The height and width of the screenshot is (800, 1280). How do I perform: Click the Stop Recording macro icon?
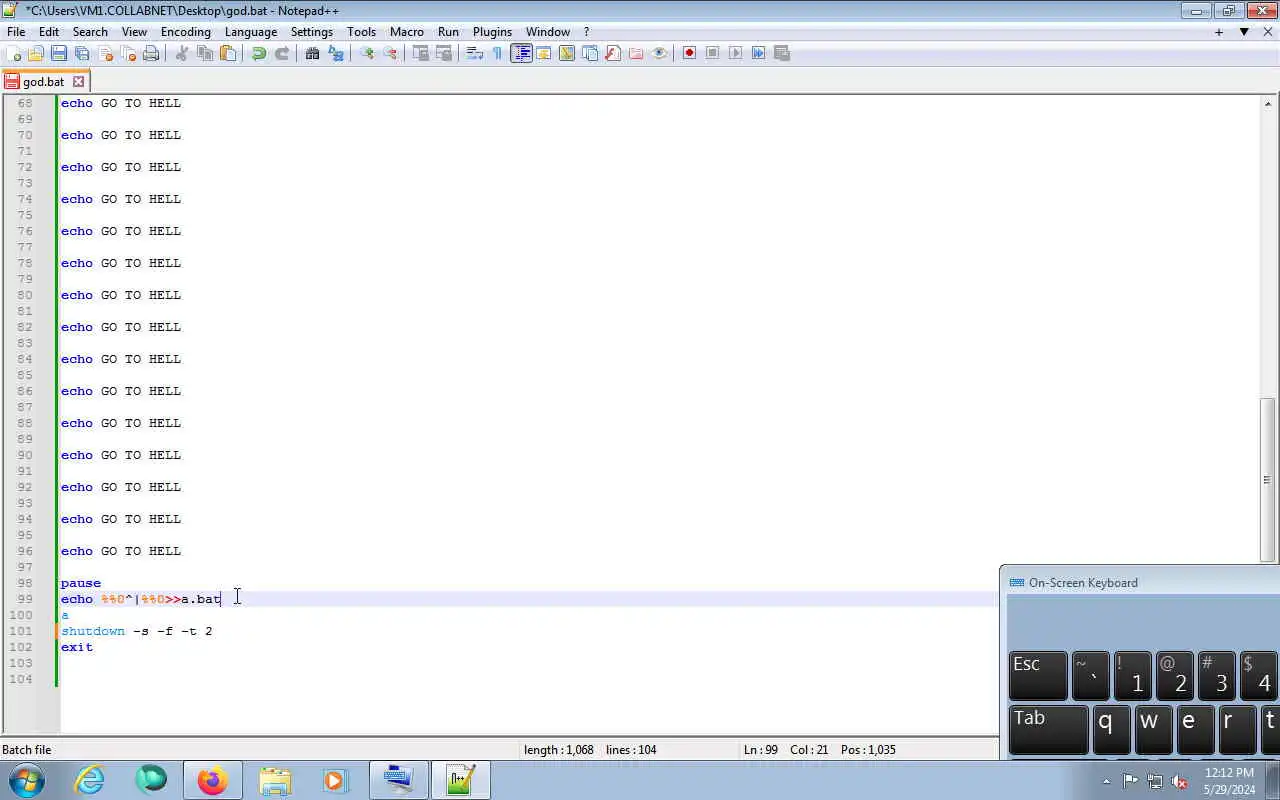(x=713, y=53)
